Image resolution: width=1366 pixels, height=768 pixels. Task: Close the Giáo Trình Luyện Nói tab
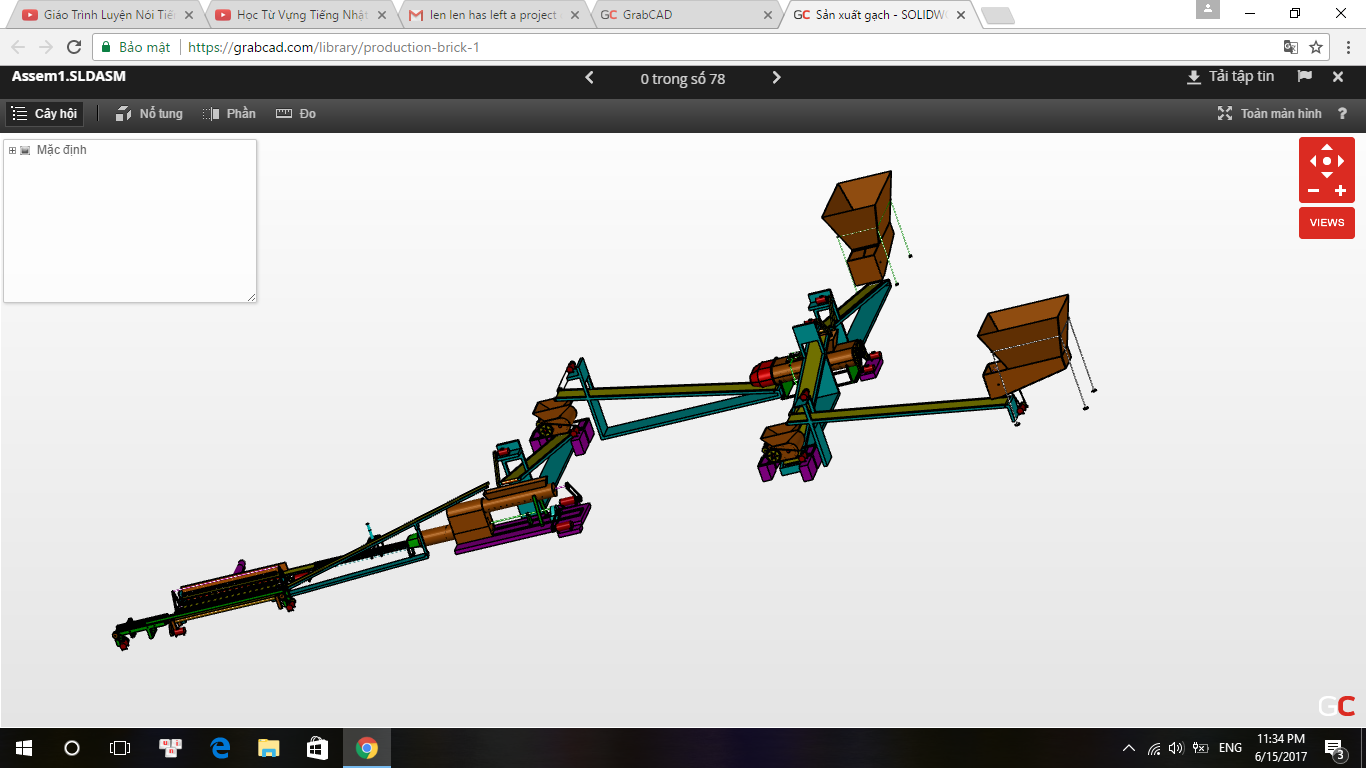[x=188, y=15]
